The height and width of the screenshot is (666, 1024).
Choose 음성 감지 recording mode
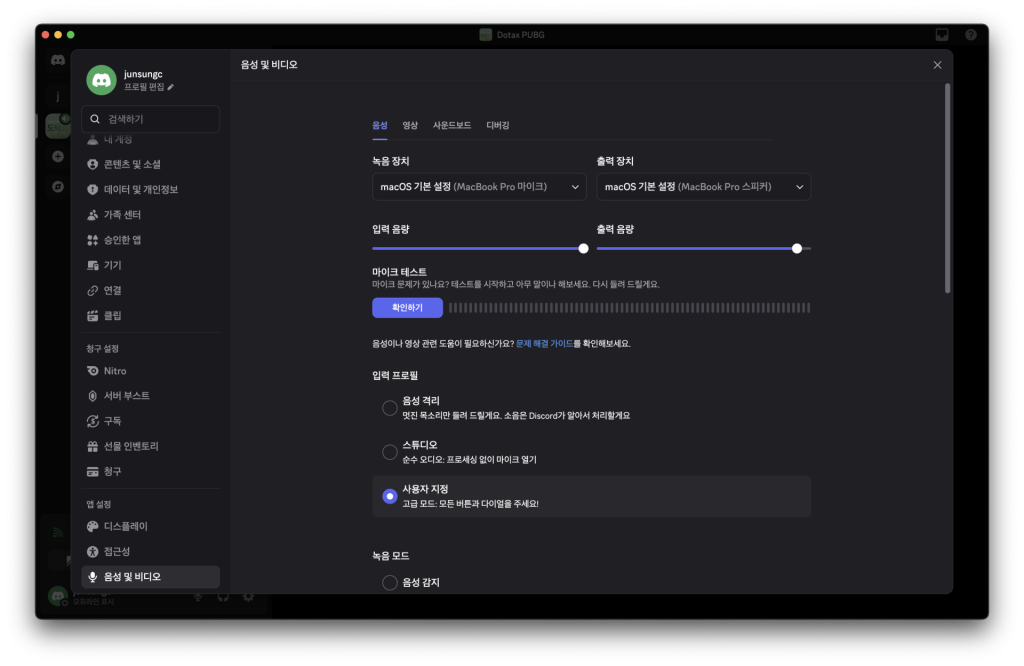390,583
